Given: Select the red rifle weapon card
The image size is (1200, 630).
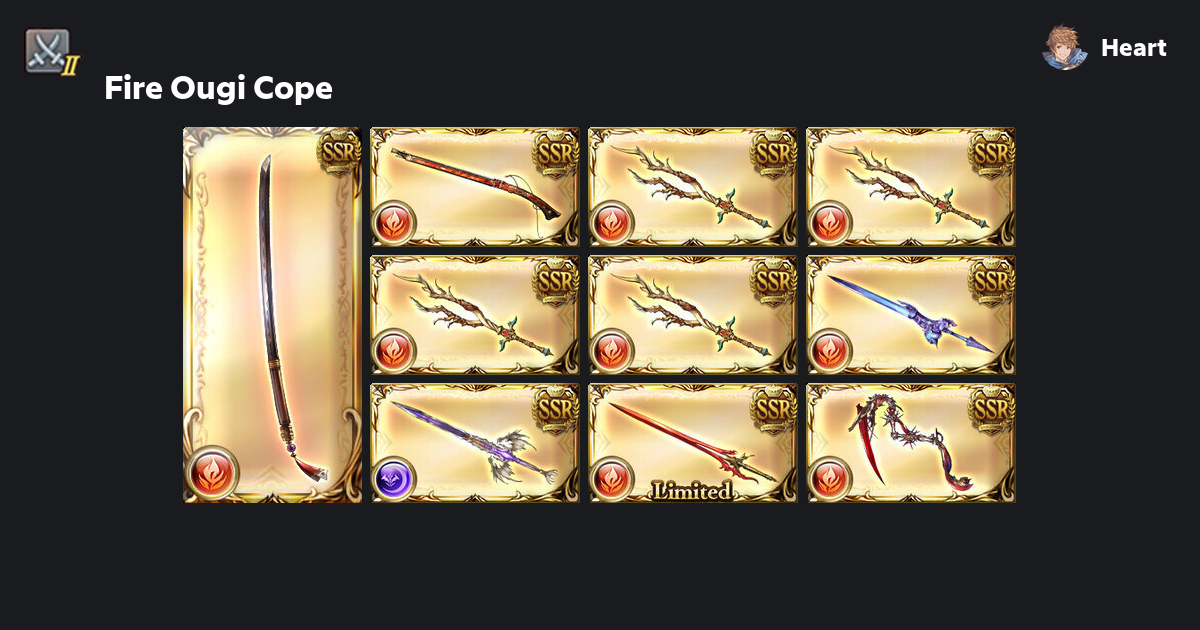Looking at the screenshot, I should coord(475,187).
